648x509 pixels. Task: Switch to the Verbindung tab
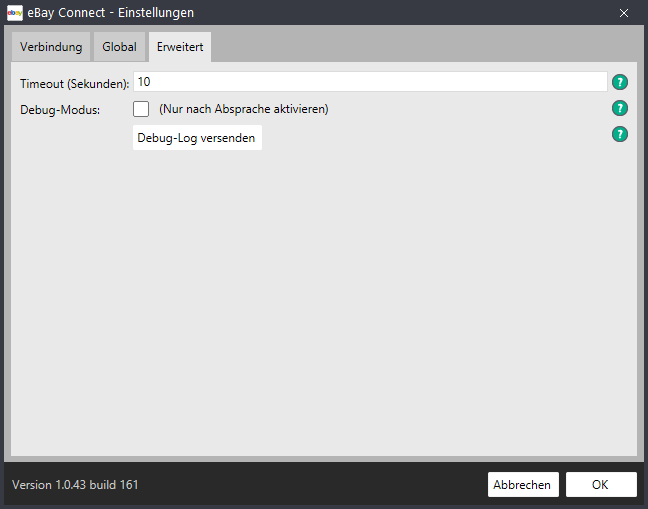click(x=51, y=47)
